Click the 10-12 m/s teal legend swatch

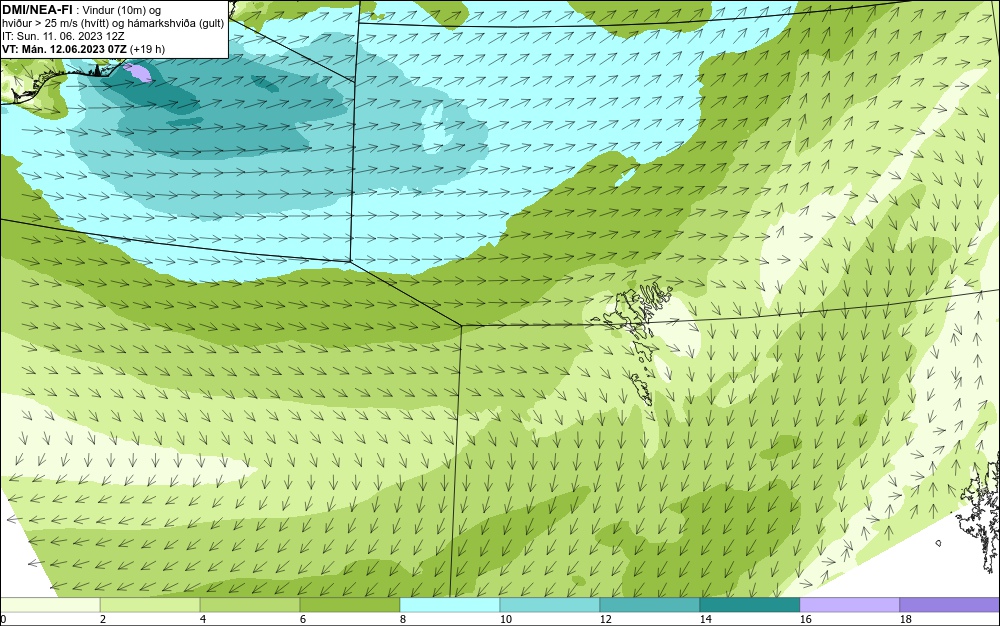point(550,604)
